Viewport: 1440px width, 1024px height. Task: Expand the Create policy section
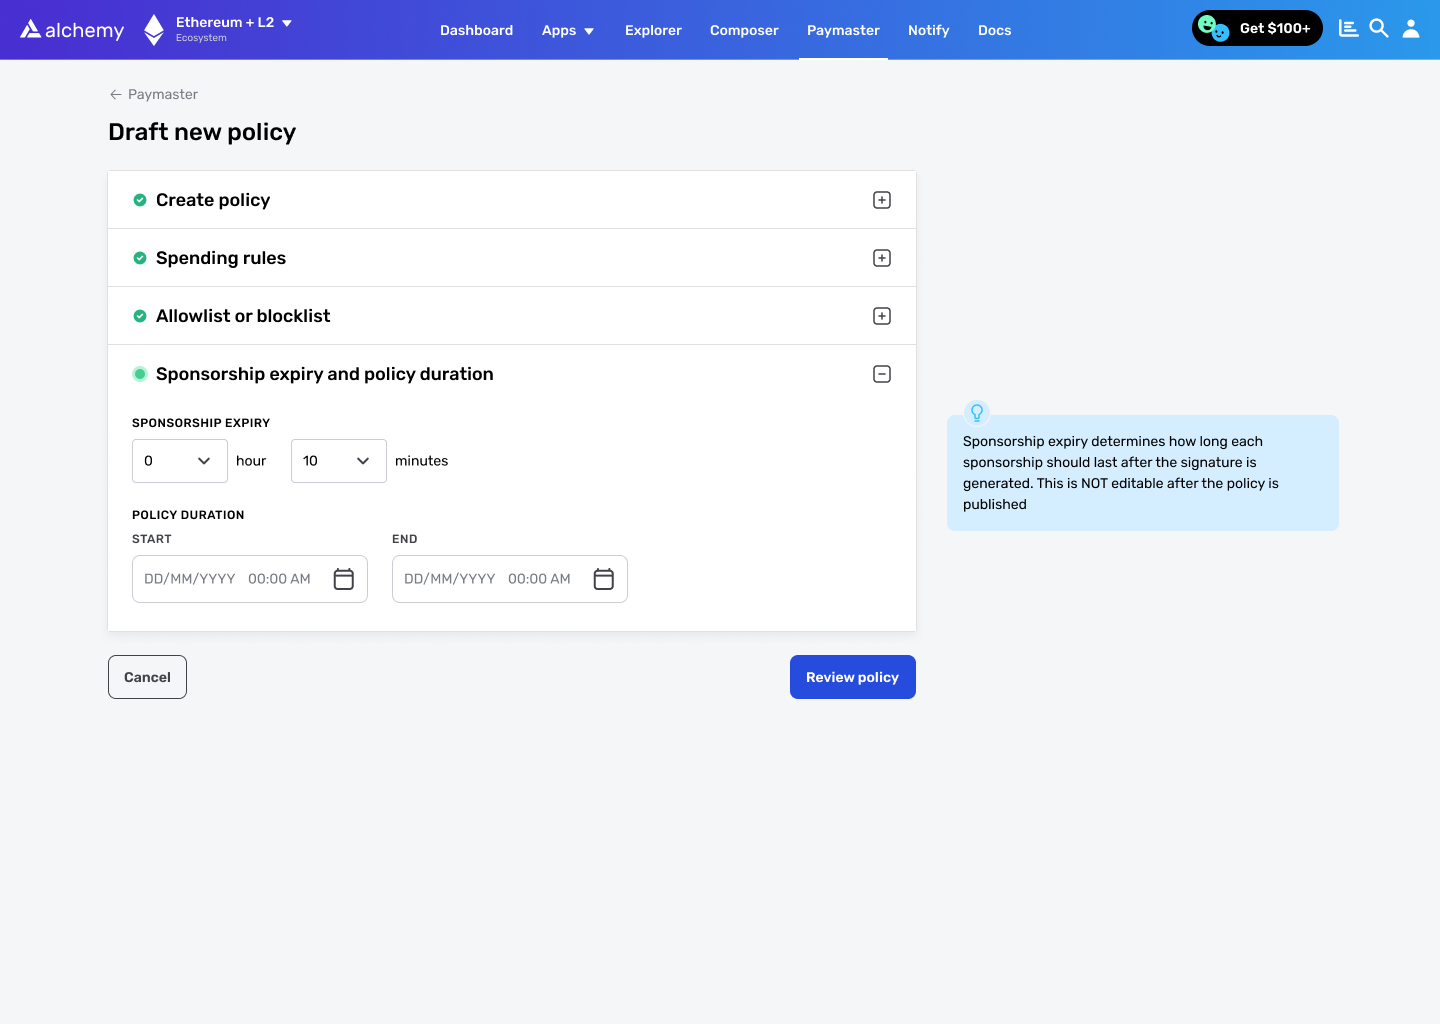point(882,200)
